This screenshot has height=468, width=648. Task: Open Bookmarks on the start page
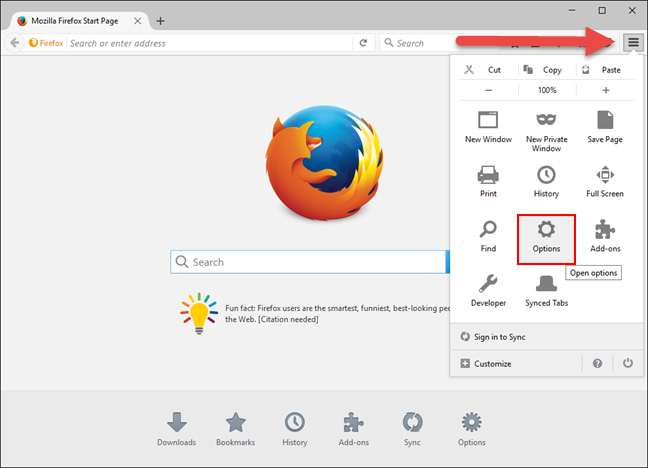click(x=236, y=429)
